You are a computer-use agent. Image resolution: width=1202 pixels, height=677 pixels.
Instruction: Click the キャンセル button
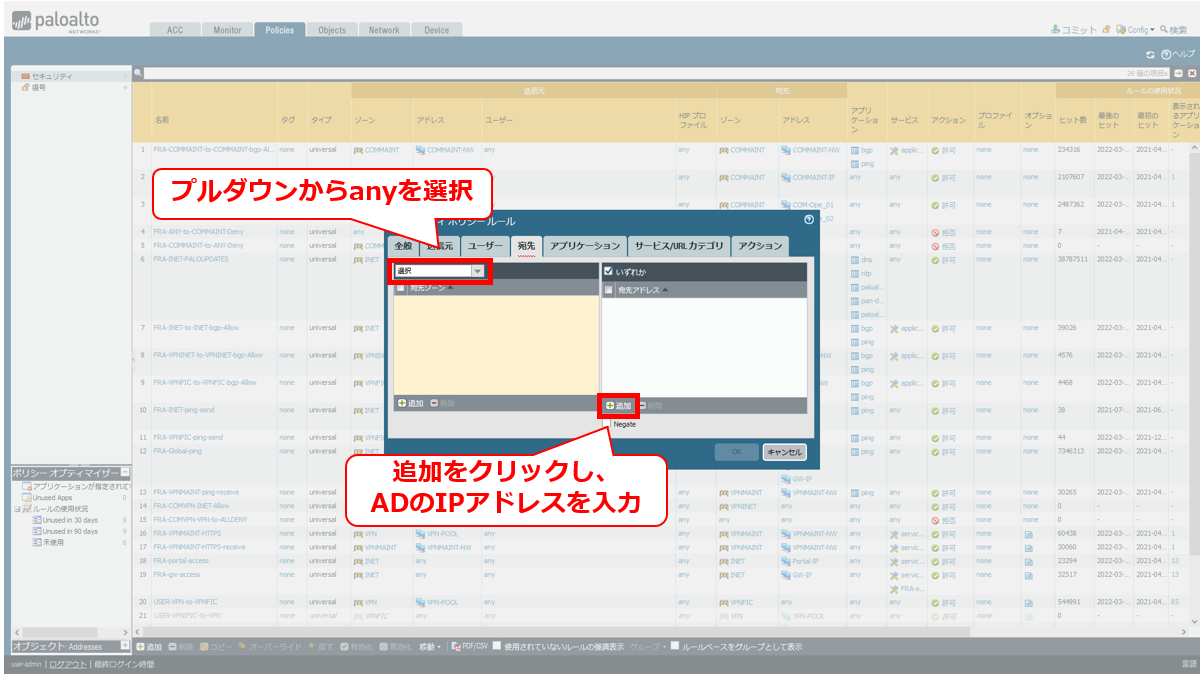point(784,452)
